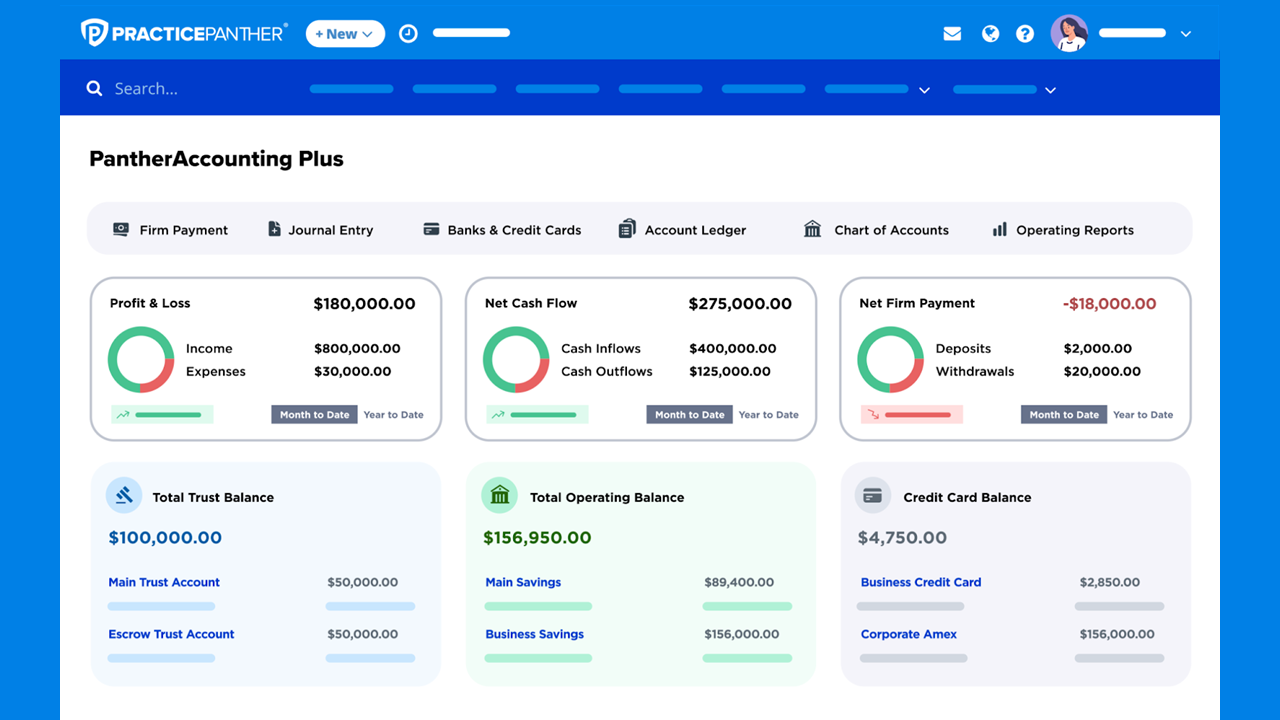The height and width of the screenshot is (720, 1280).
Task: Switch Net Firm Payment to Year to Date
Action: 1143,414
